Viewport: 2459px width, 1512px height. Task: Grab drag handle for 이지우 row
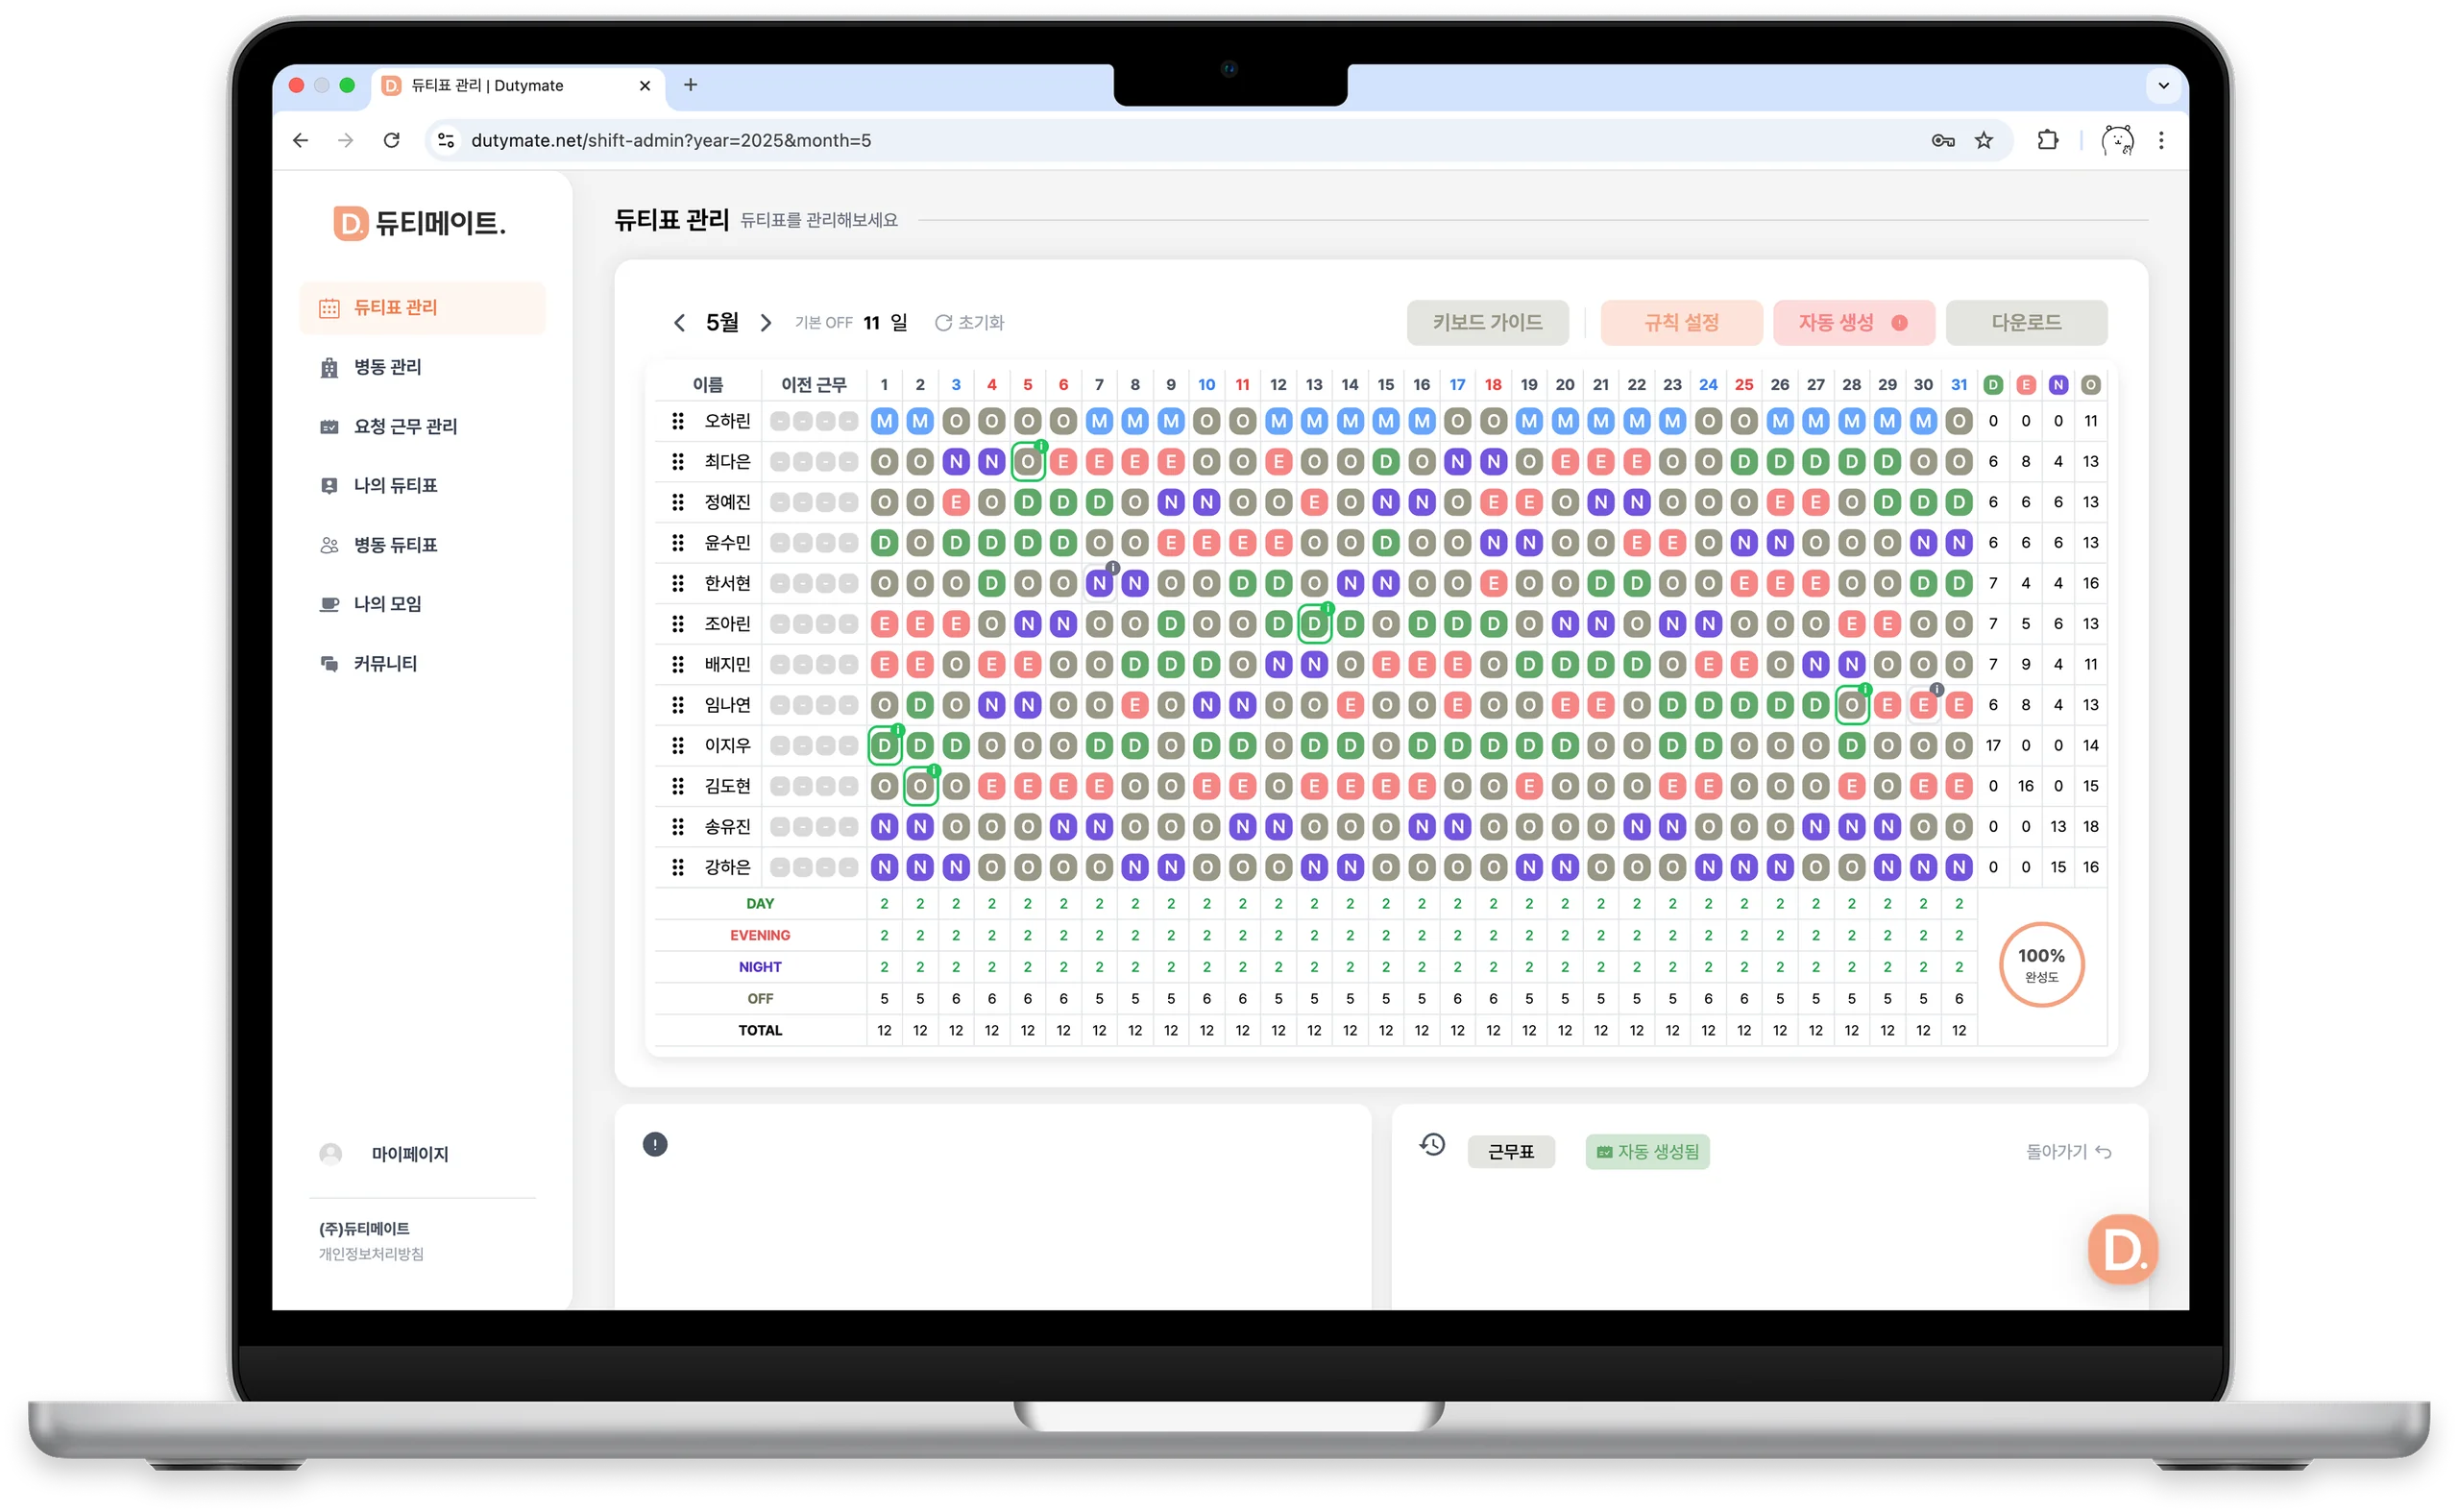(678, 746)
